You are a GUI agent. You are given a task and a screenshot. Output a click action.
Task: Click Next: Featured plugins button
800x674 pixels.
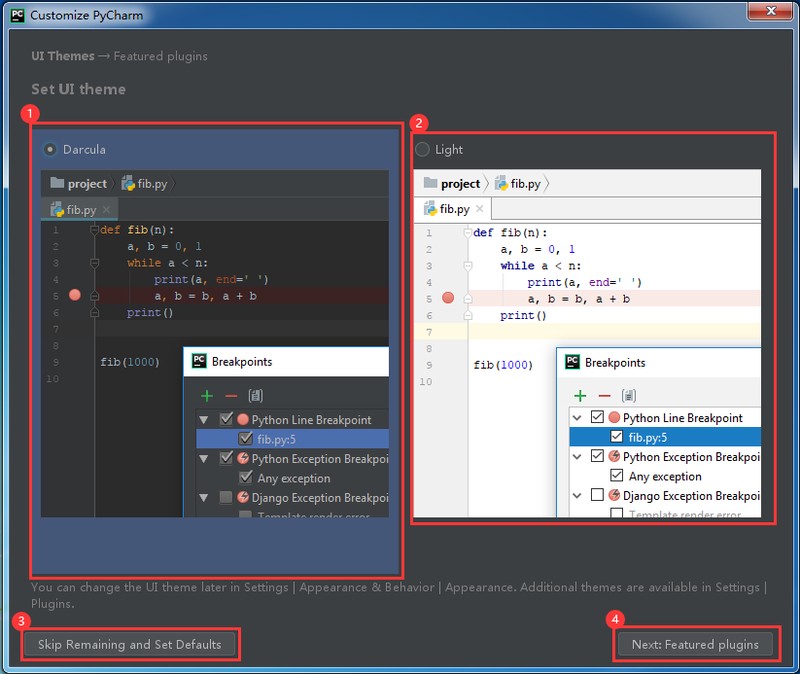[695, 644]
